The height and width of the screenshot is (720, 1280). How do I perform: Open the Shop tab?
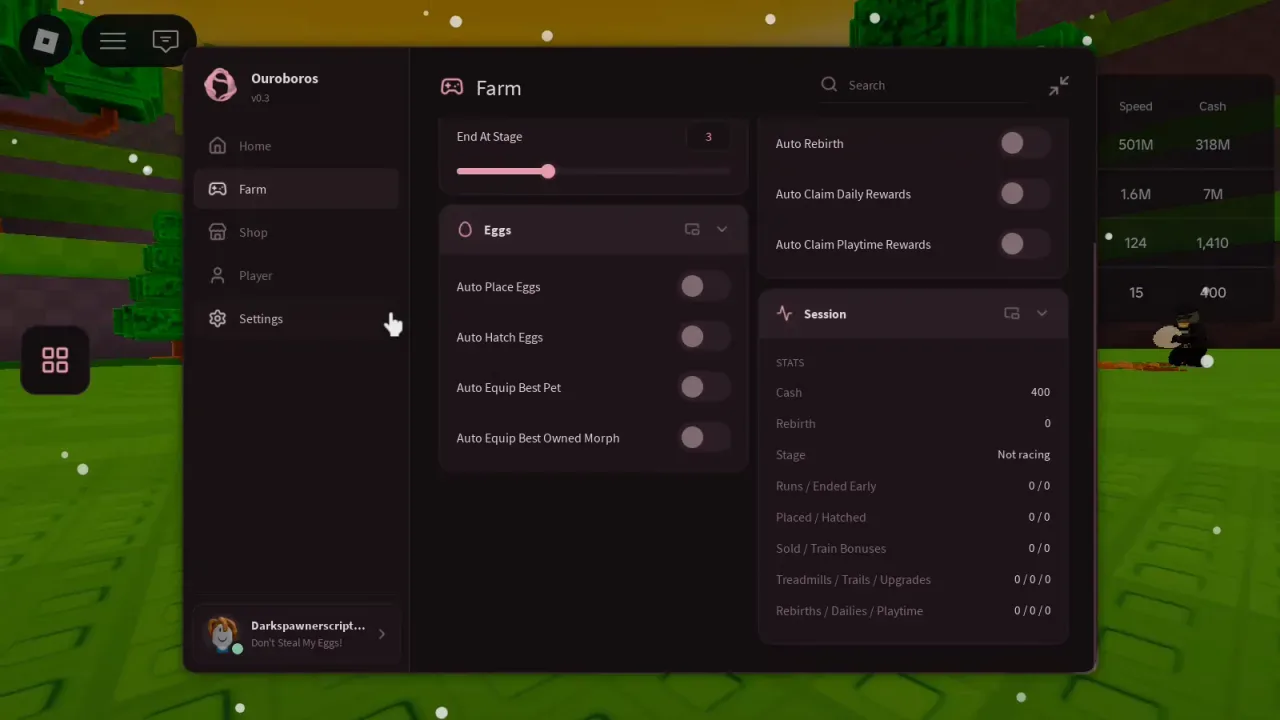coord(296,232)
